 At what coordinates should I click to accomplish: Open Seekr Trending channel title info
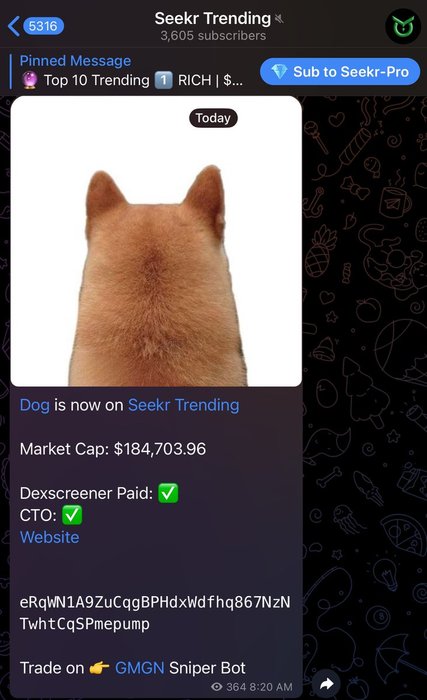[x=213, y=25]
